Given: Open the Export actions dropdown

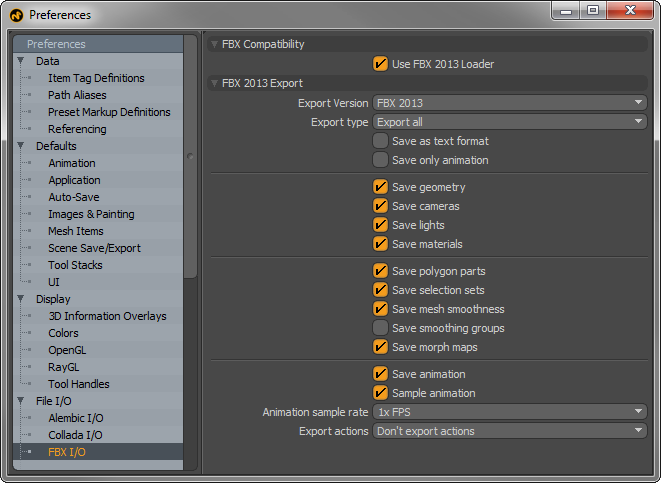Looking at the screenshot, I should click(x=509, y=431).
